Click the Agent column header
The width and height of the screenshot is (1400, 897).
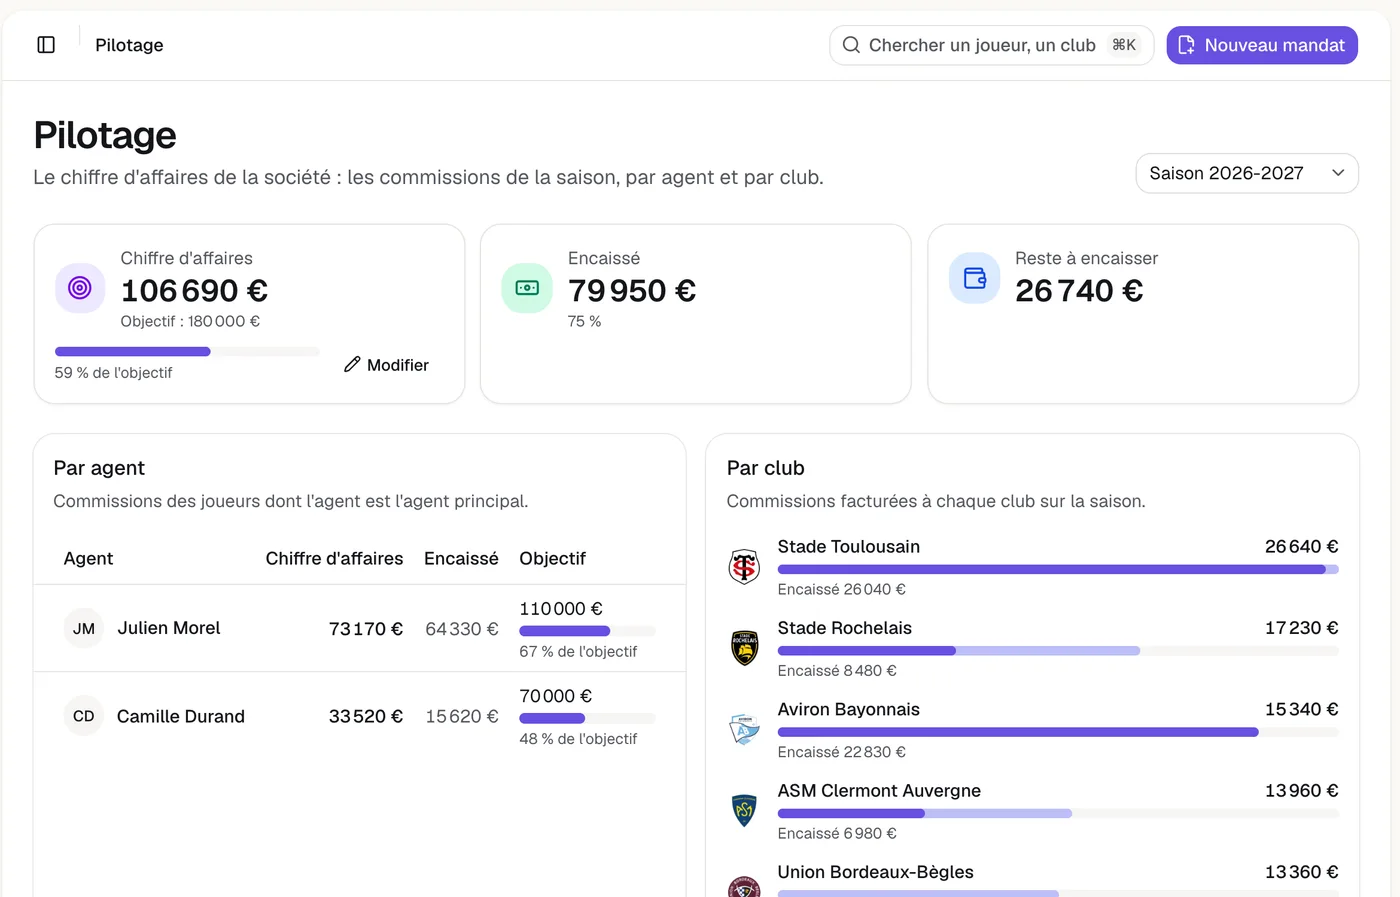coord(88,558)
